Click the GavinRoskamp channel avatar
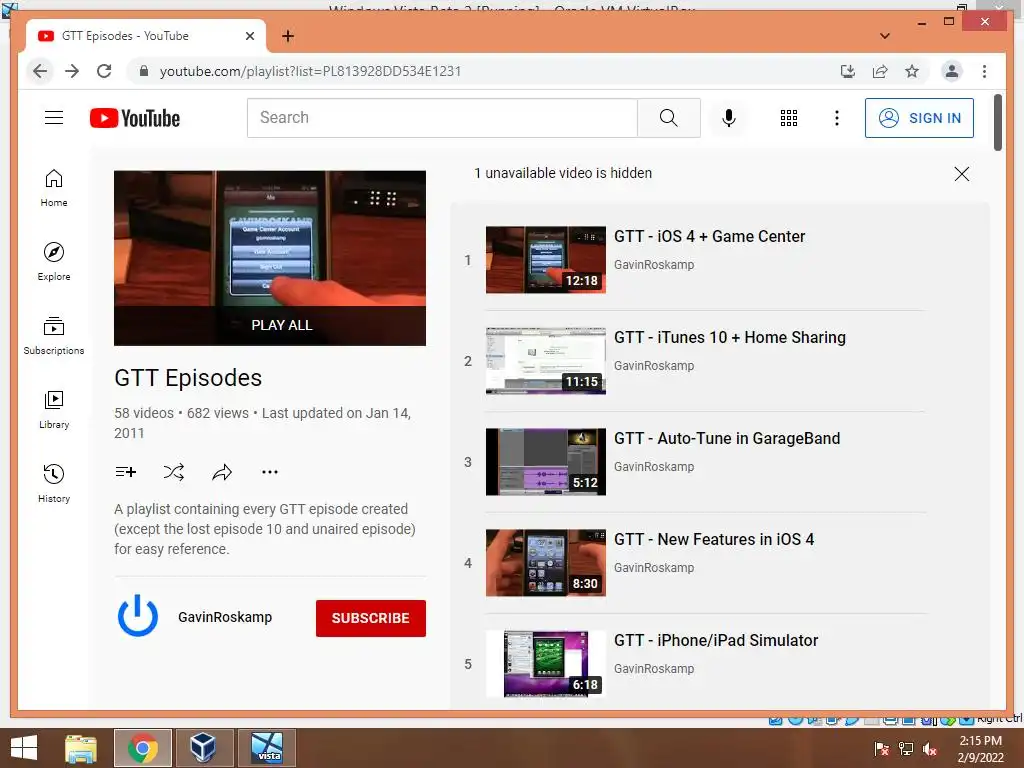 click(137, 615)
